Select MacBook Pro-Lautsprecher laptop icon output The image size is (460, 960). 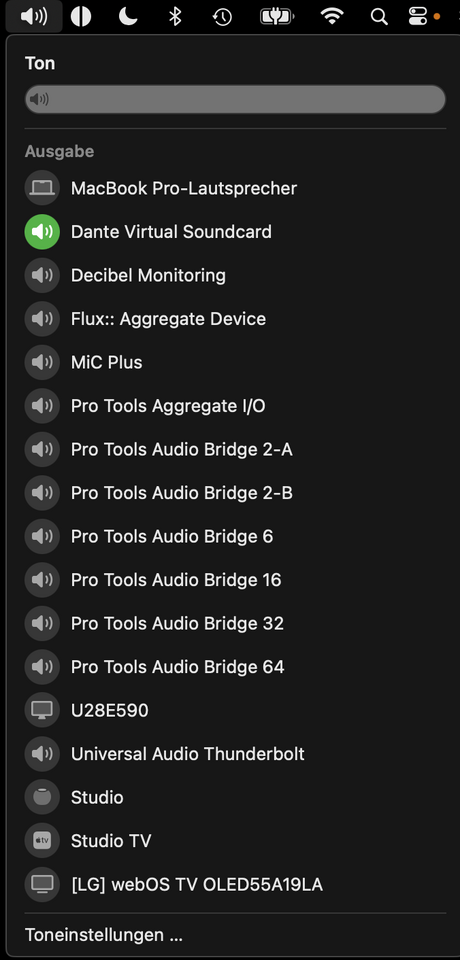pyautogui.click(x=42, y=188)
